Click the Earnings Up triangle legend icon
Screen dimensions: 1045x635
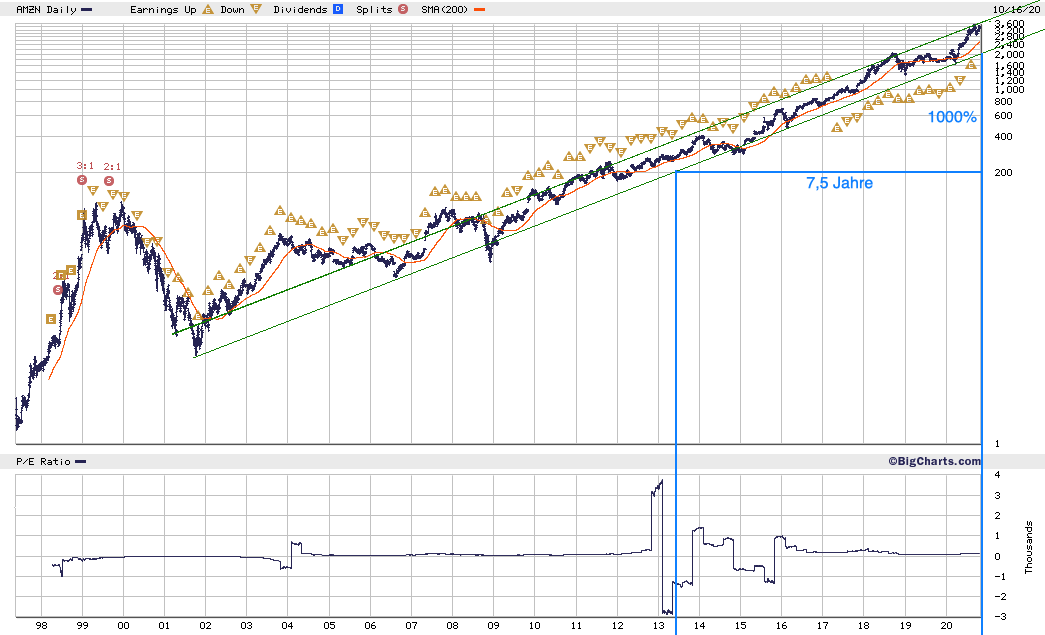[x=208, y=9]
